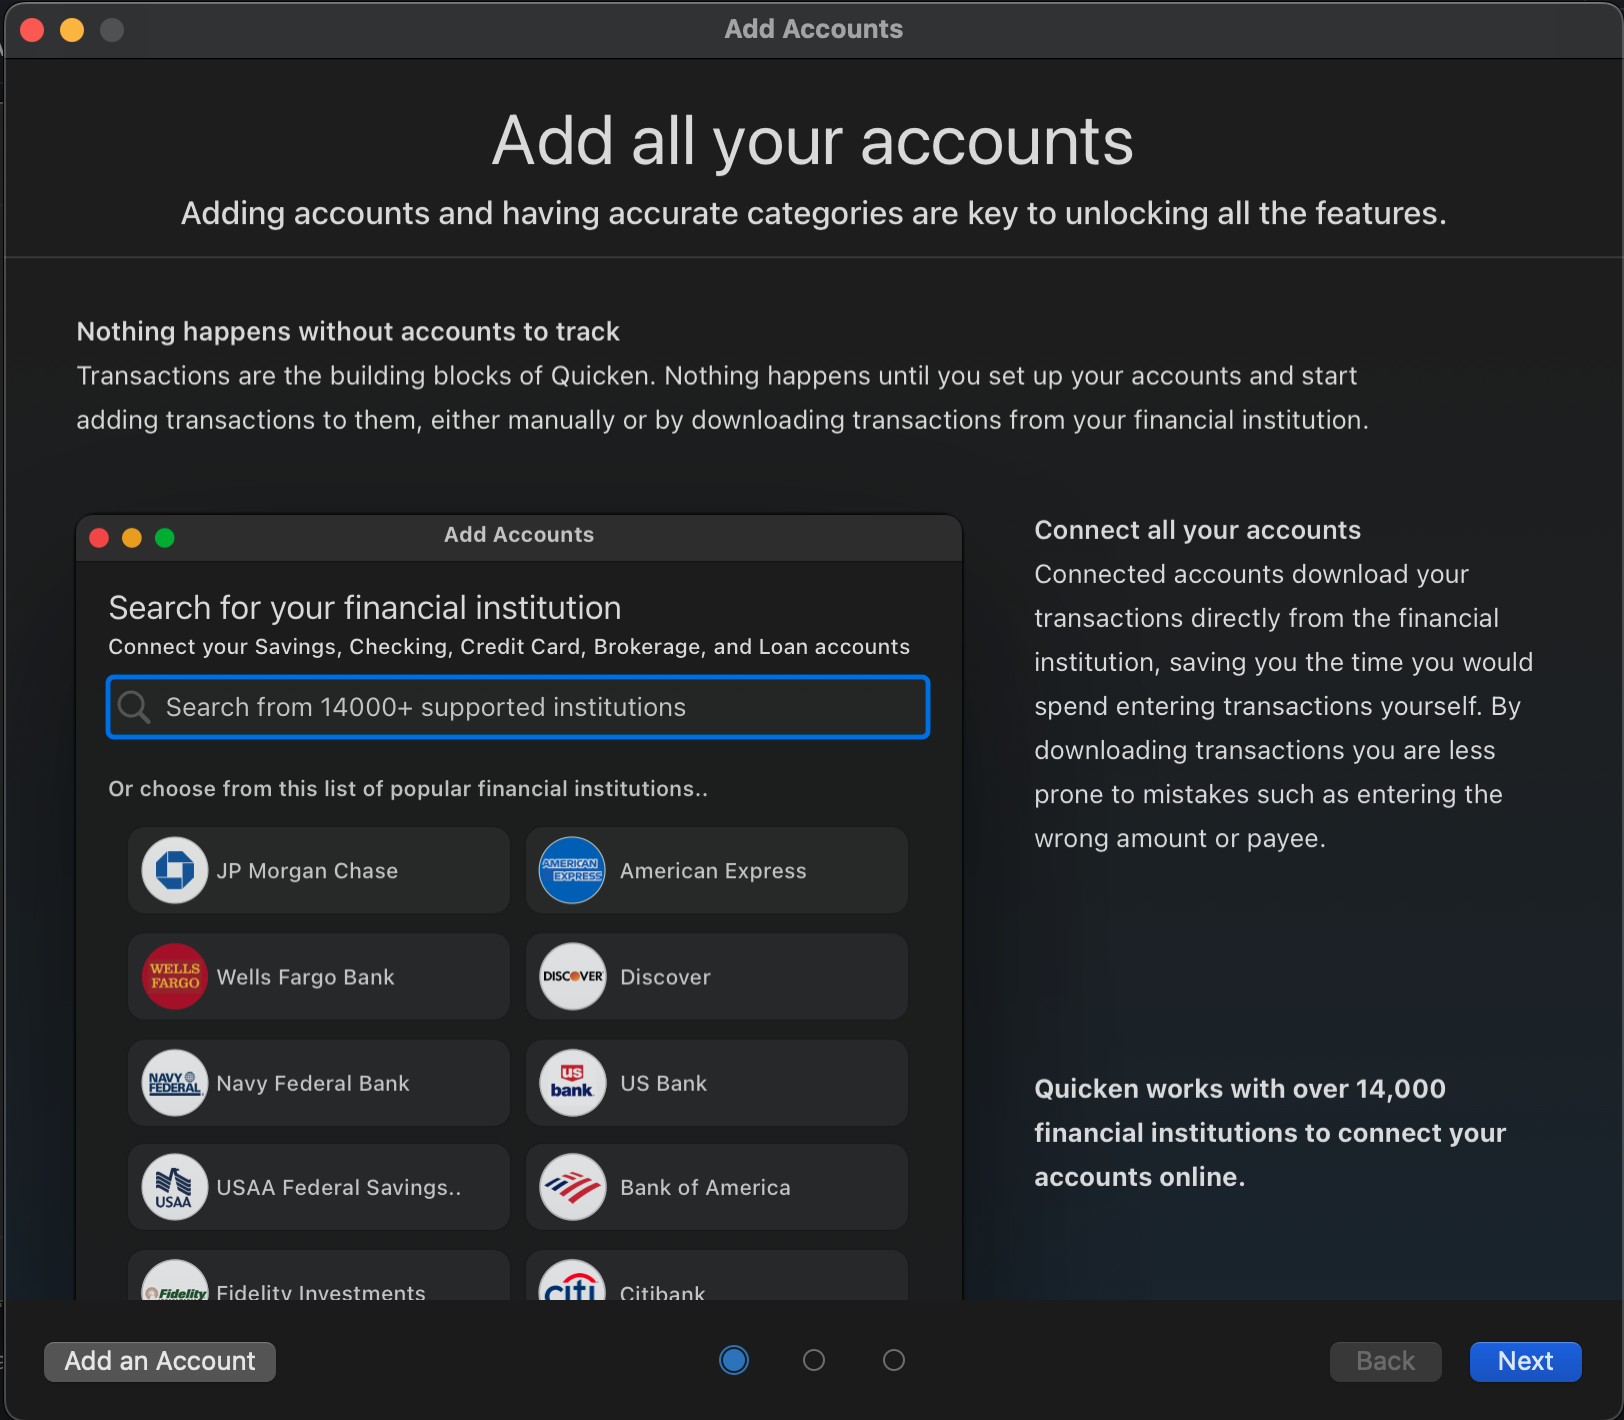Click the JP Morgan Chase logo icon
The image size is (1624, 1420).
(175, 870)
